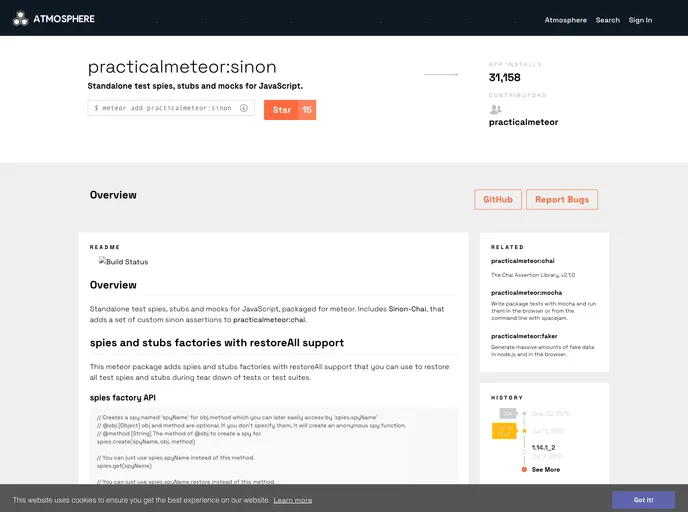Click the hollow circle marker beside 1.14.1_2

(524, 452)
